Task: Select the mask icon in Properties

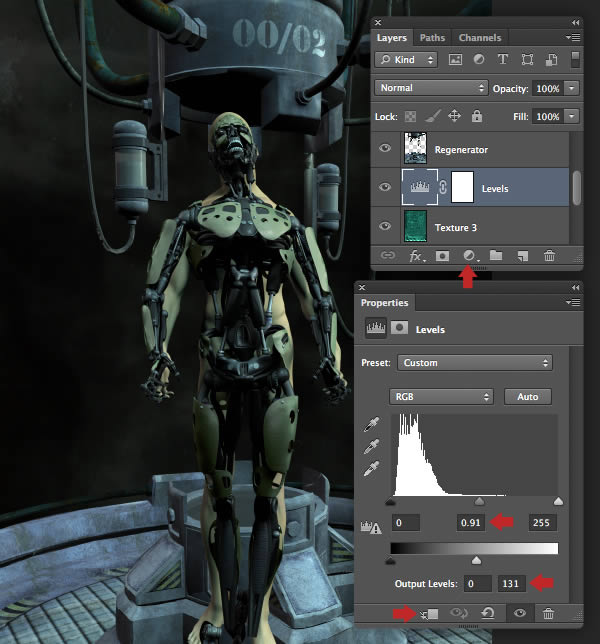Action: pos(399,328)
